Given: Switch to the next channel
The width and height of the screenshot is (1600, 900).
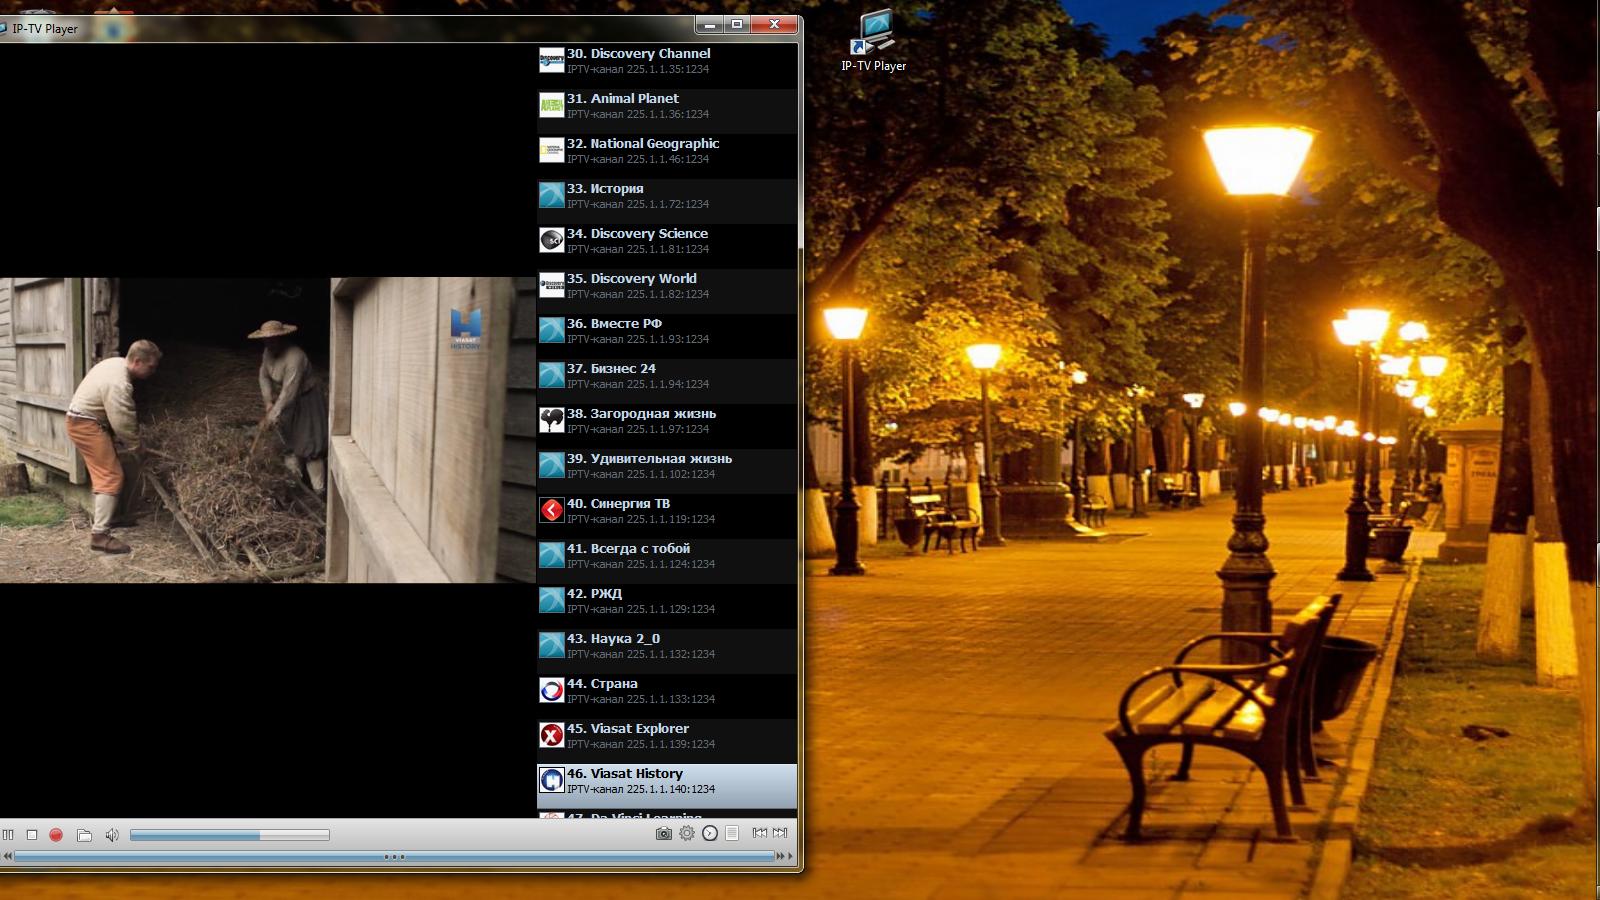Looking at the screenshot, I should point(780,833).
